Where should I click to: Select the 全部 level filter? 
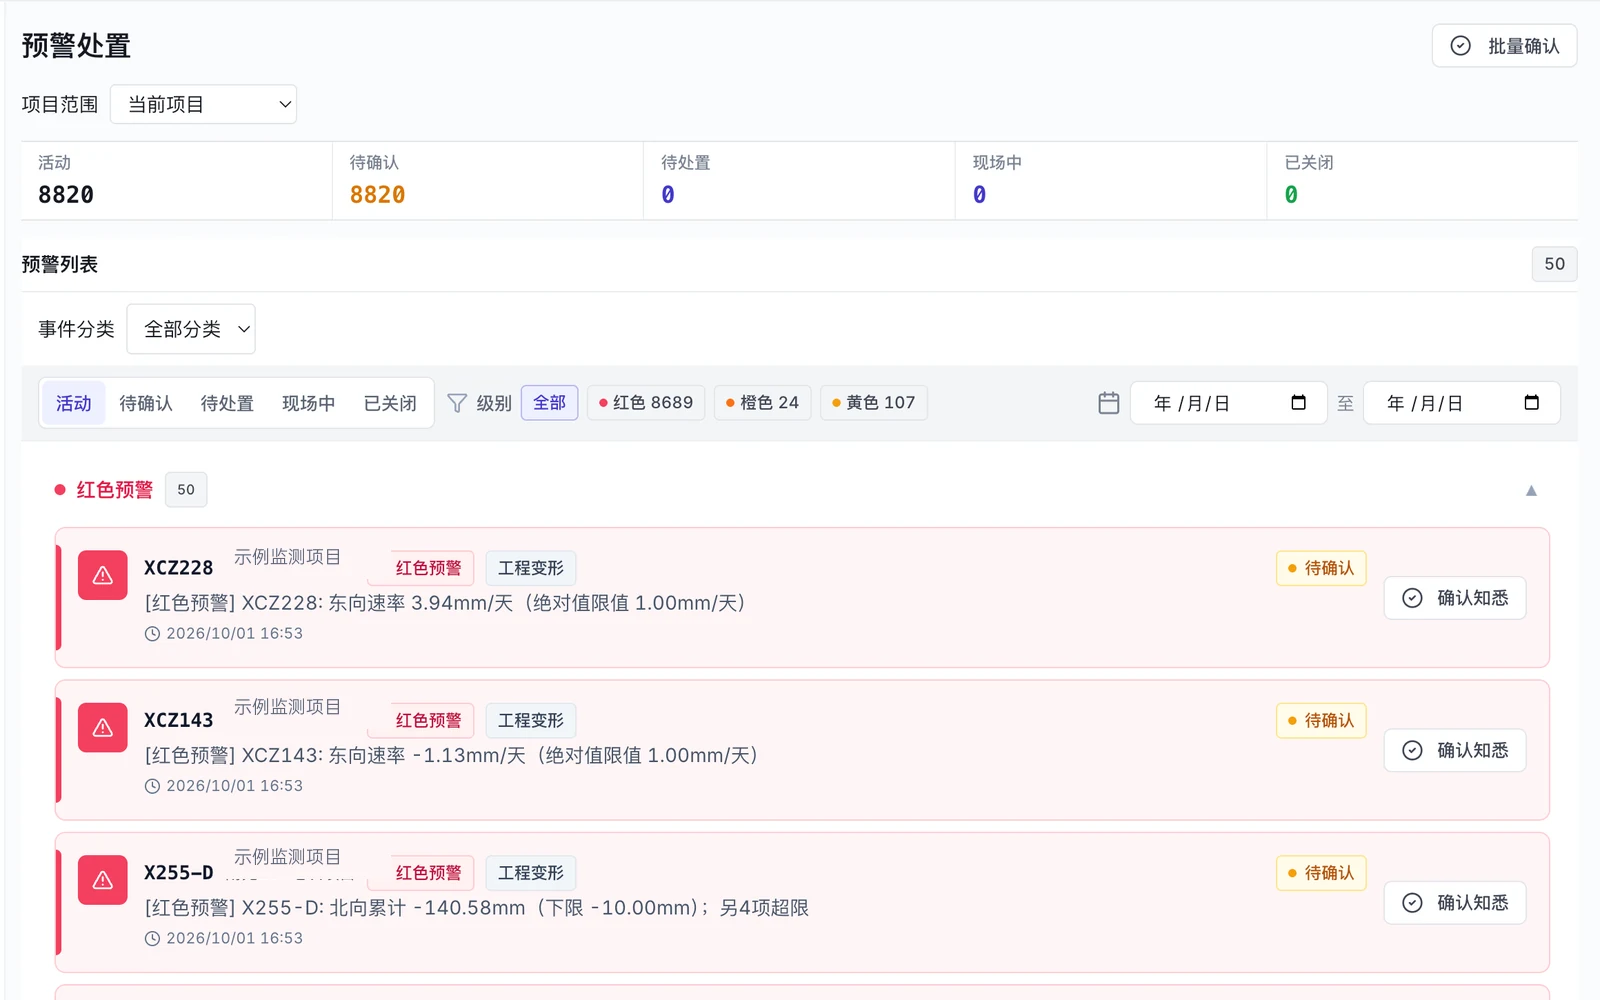(549, 402)
